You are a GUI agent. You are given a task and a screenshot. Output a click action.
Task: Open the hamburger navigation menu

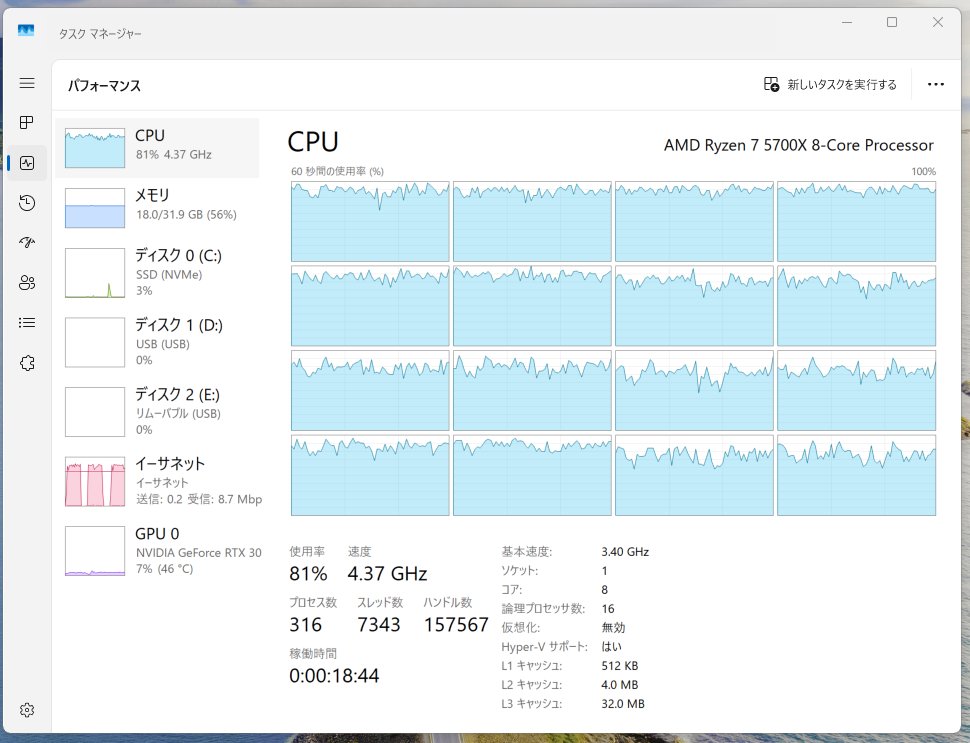point(27,83)
